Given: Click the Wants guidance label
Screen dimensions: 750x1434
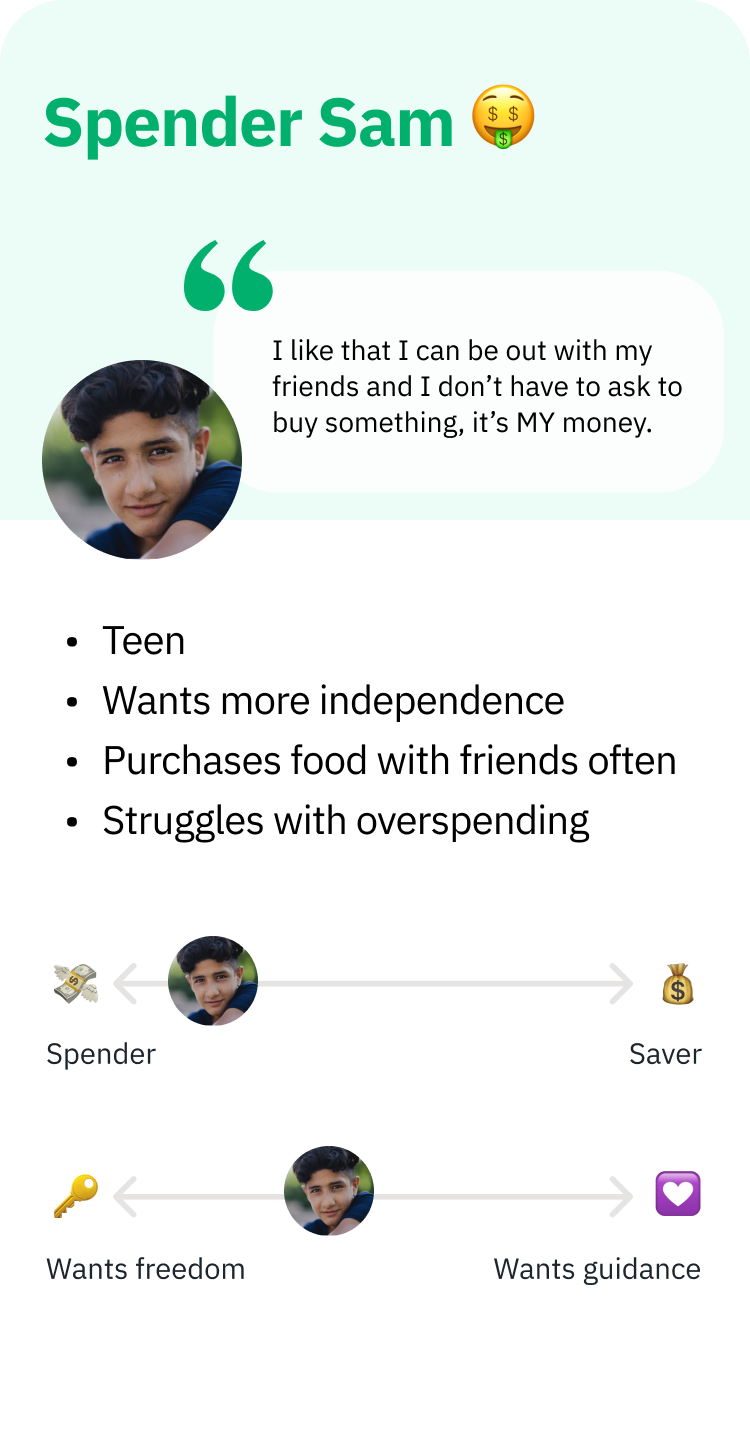Looking at the screenshot, I should tap(597, 1269).
